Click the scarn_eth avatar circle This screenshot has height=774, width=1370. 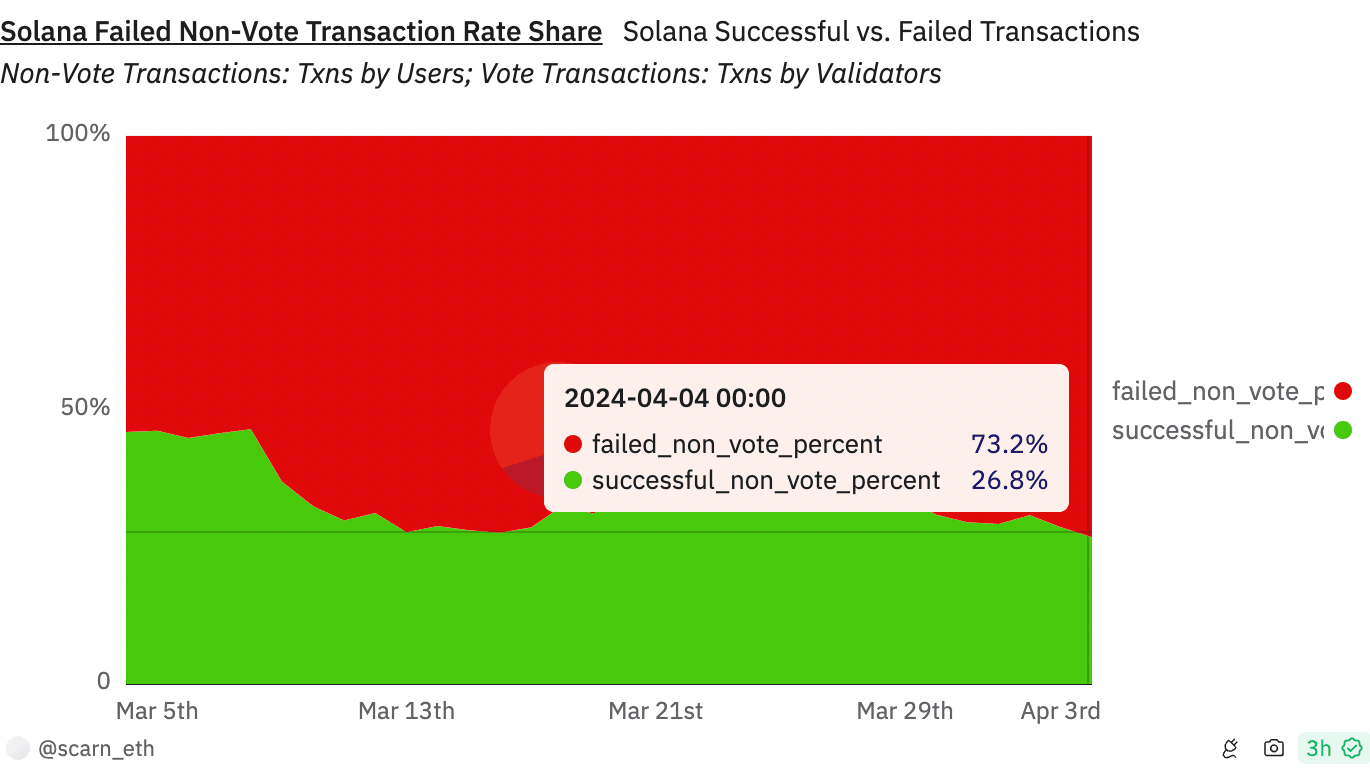pos(17,748)
